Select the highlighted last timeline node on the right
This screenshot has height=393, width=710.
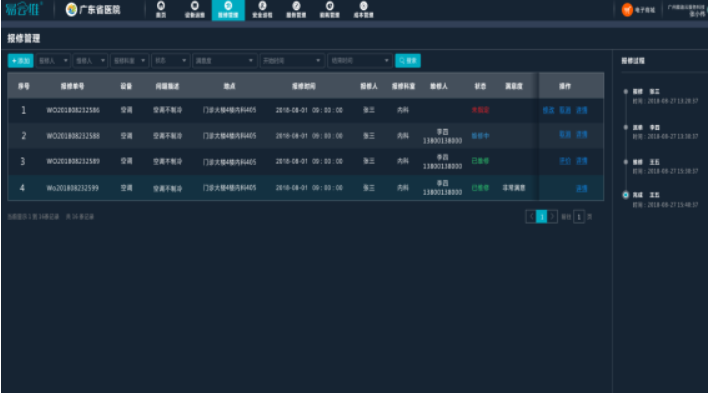point(626,195)
